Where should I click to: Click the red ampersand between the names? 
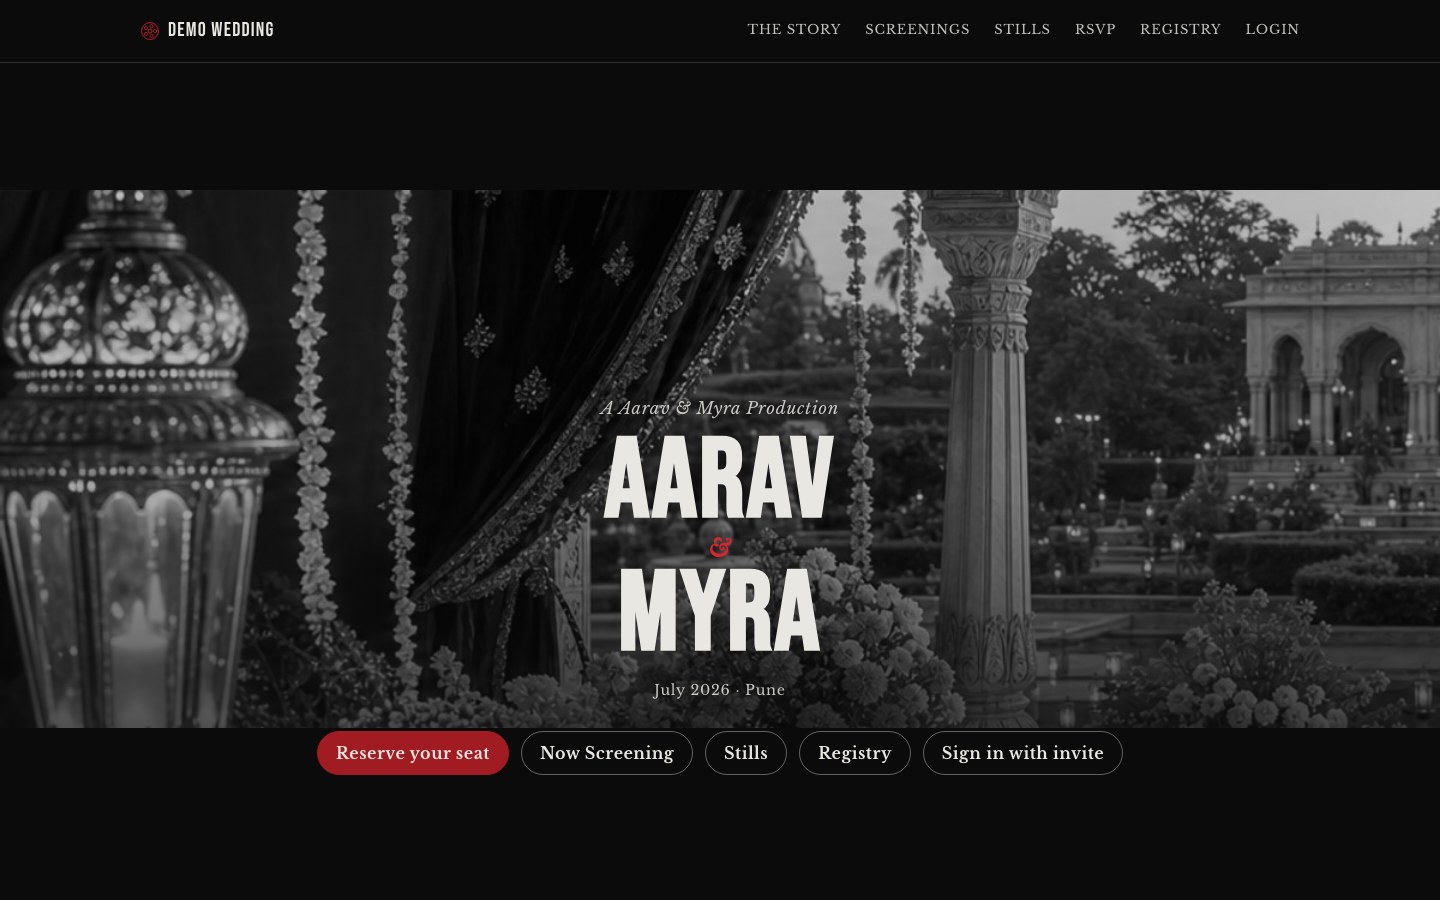point(720,546)
